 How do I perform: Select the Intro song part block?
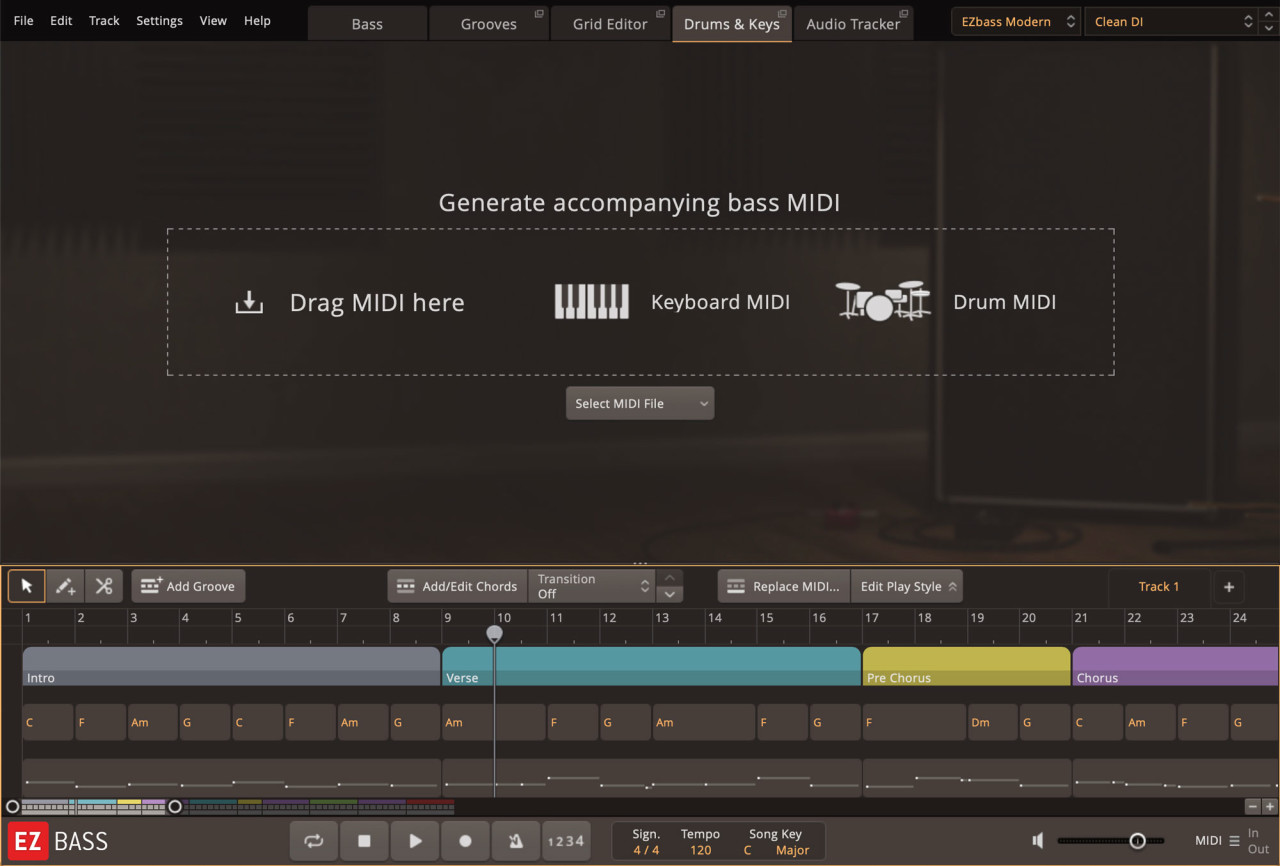tap(231, 666)
